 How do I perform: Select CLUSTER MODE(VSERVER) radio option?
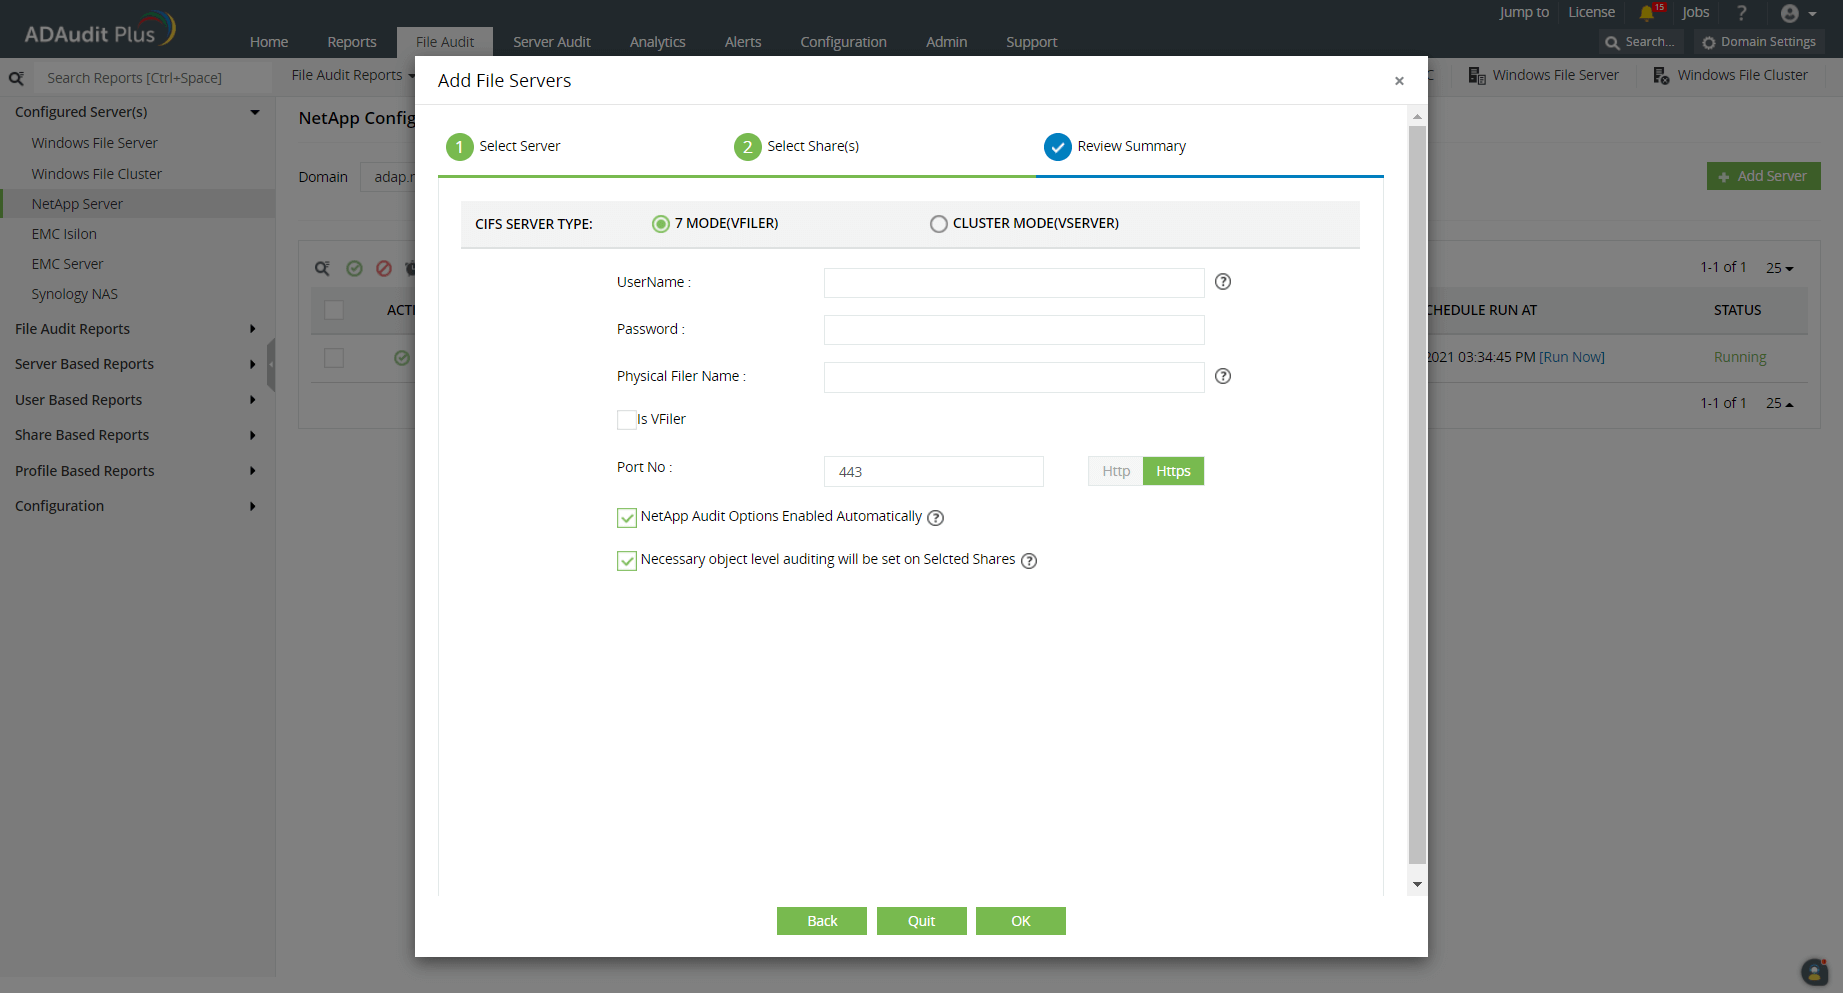[x=938, y=224]
